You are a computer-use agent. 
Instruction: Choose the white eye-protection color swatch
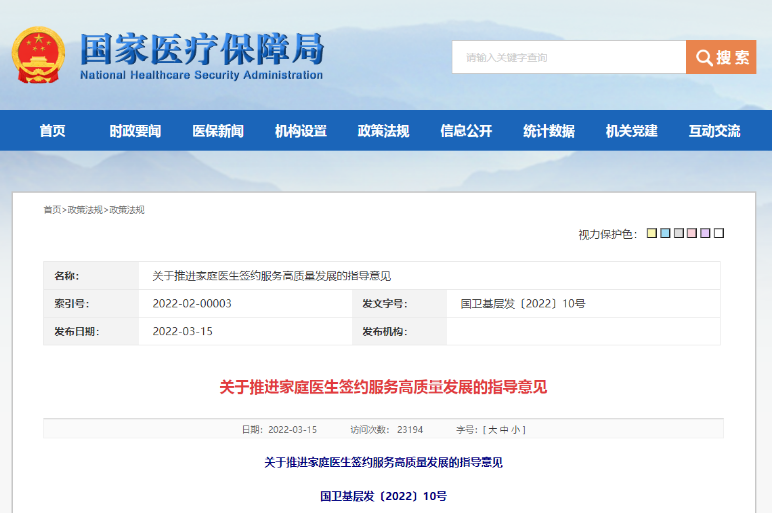tap(719, 234)
